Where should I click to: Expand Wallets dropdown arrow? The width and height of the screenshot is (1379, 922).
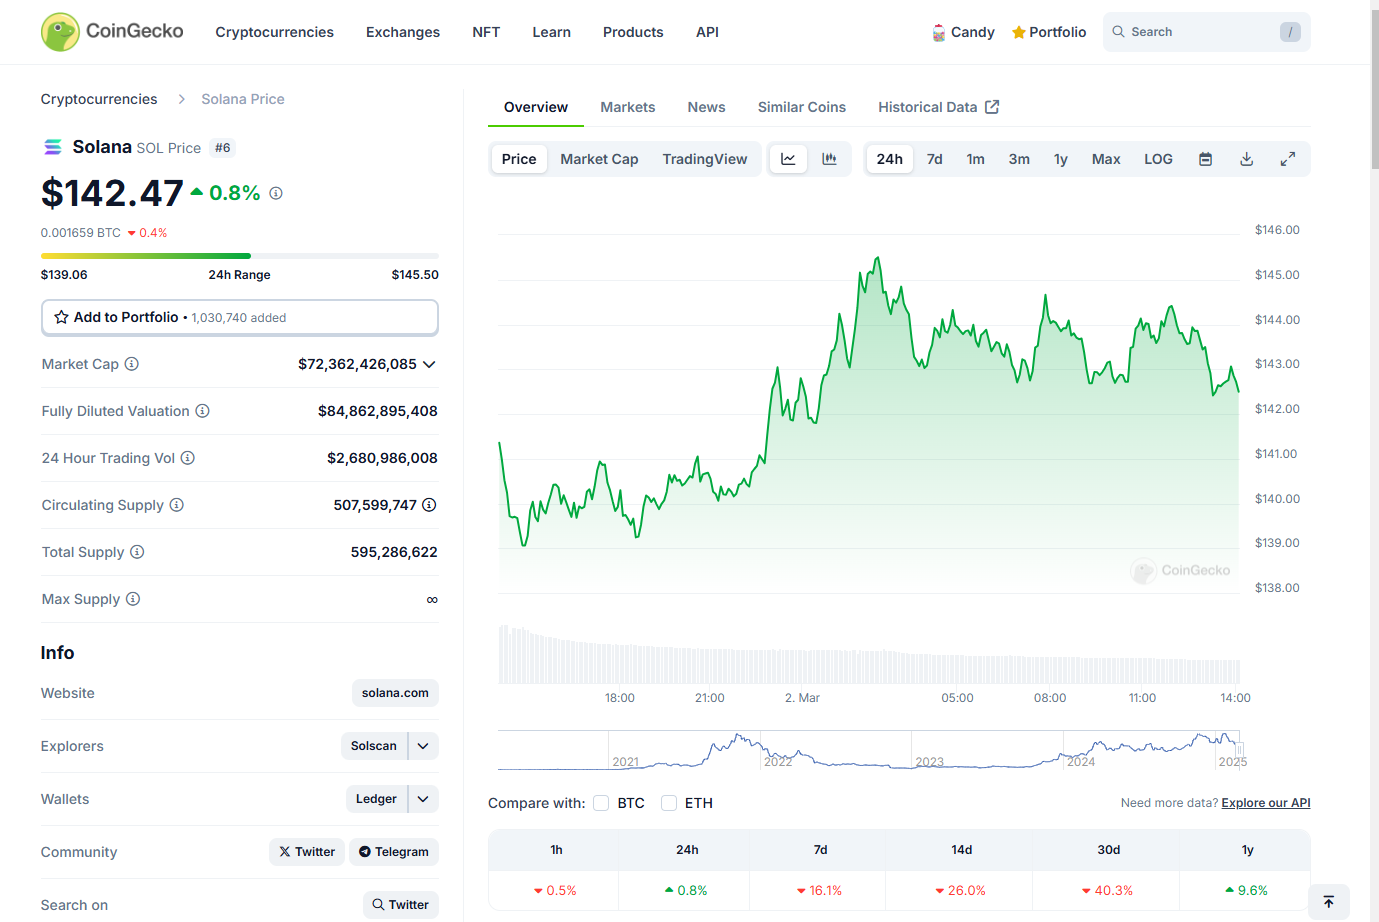pos(423,799)
